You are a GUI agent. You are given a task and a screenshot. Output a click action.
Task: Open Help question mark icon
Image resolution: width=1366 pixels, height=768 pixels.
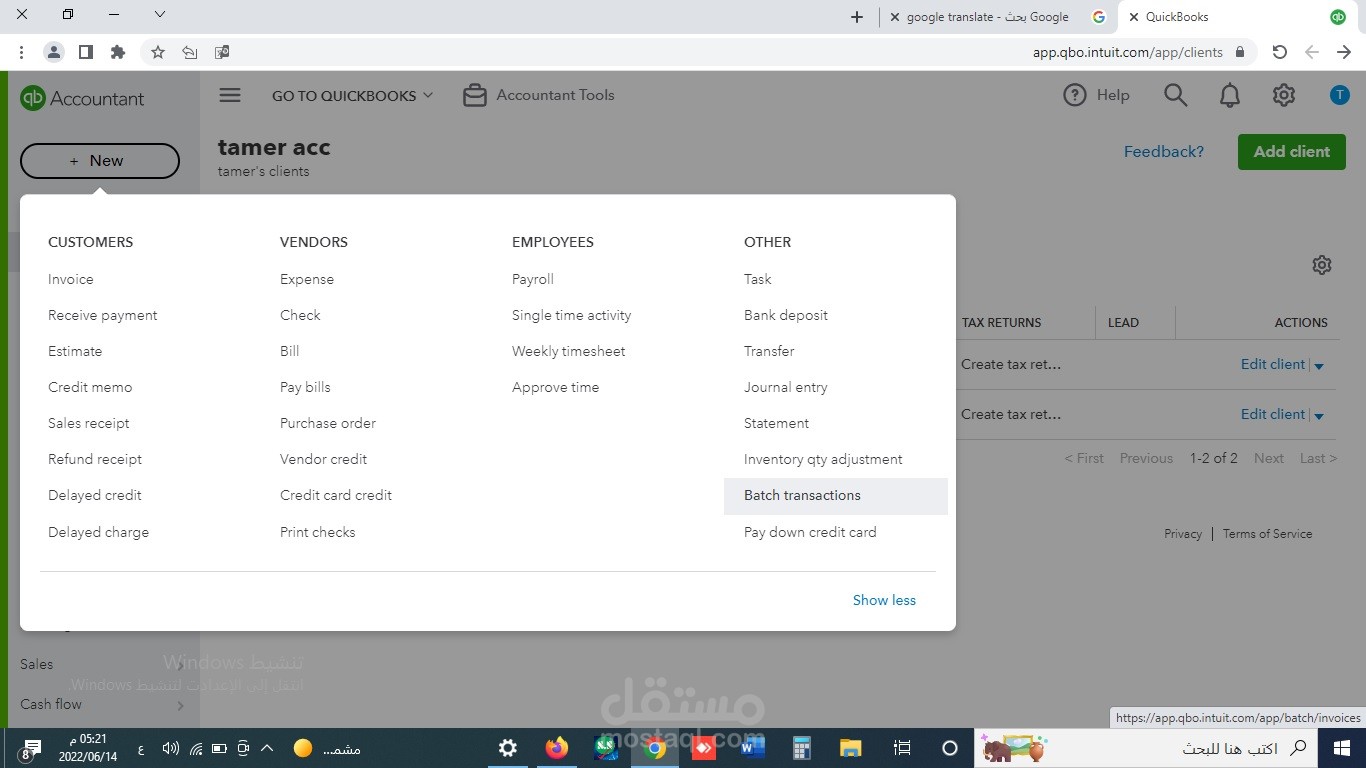click(1075, 95)
